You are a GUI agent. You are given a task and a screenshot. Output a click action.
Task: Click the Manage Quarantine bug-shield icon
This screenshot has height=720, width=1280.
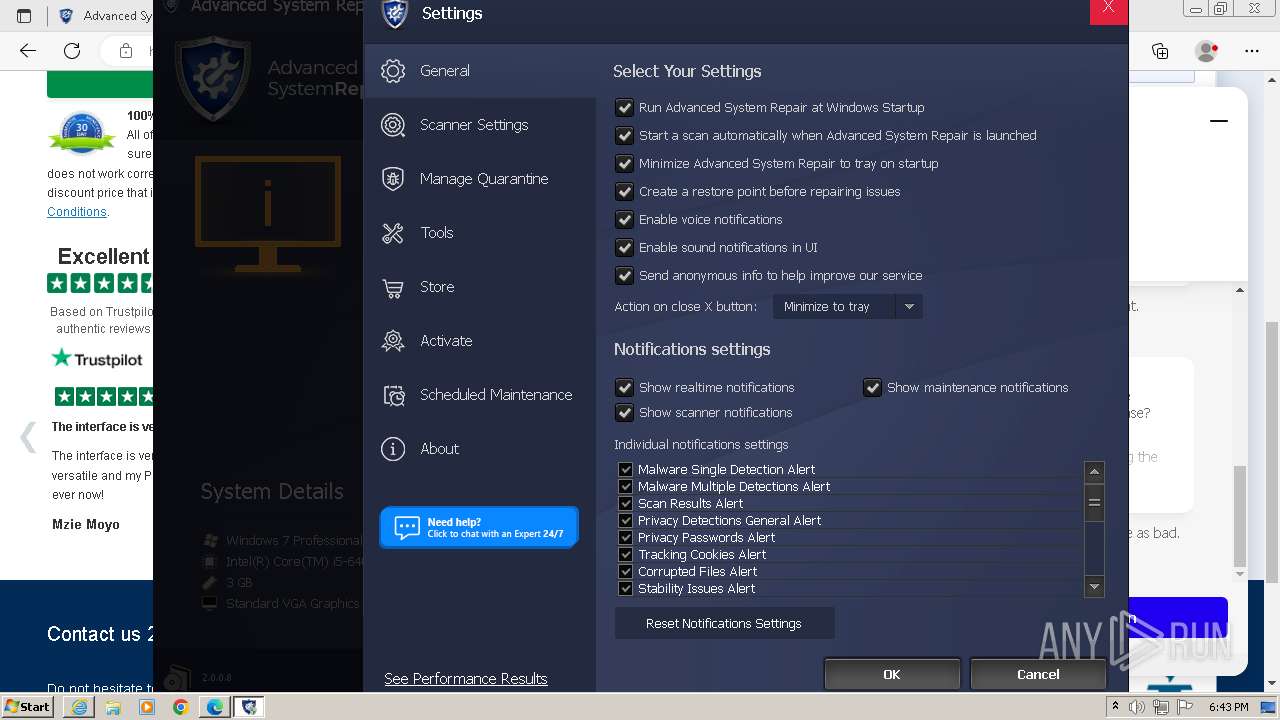[393, 179]
